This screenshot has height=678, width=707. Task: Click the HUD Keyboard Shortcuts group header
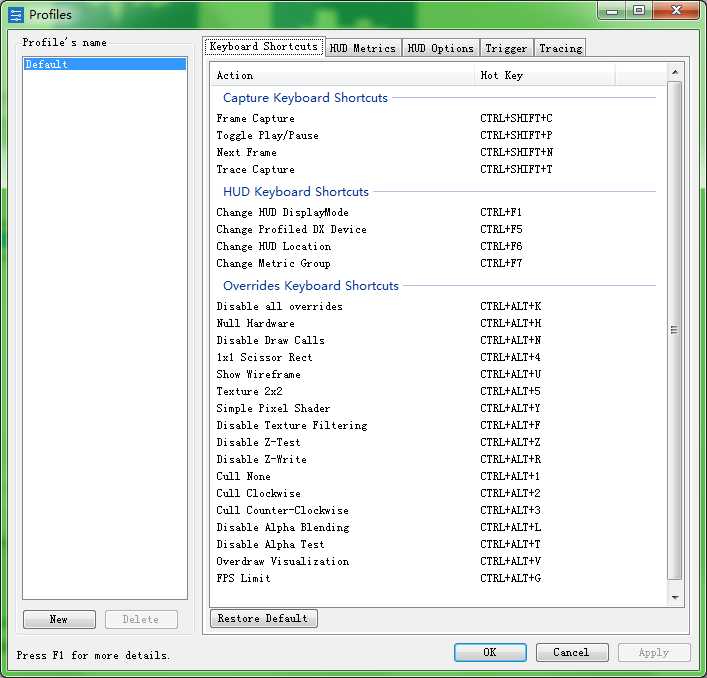(296, 192)
